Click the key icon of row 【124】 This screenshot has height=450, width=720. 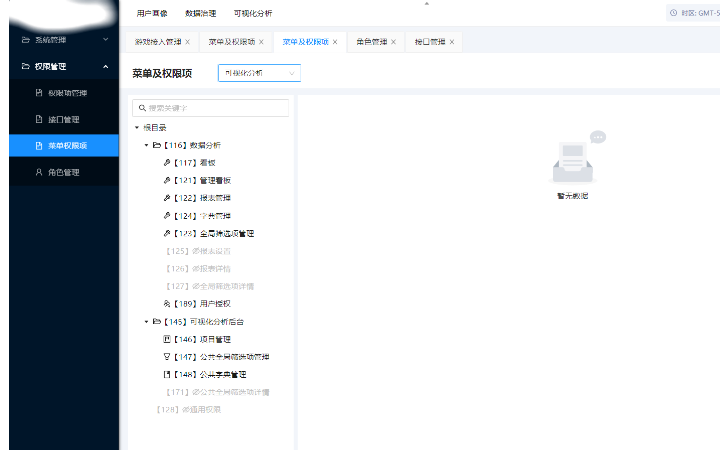[167, 215]
